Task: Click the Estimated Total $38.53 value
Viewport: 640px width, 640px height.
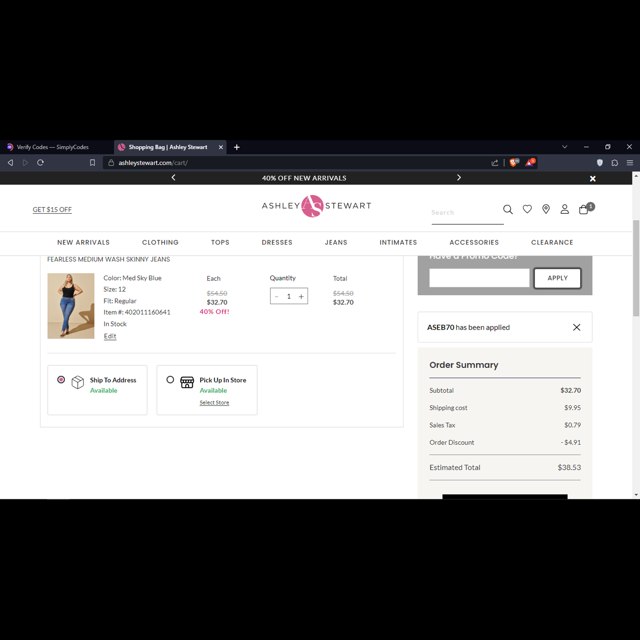Action: click(569, 467)
